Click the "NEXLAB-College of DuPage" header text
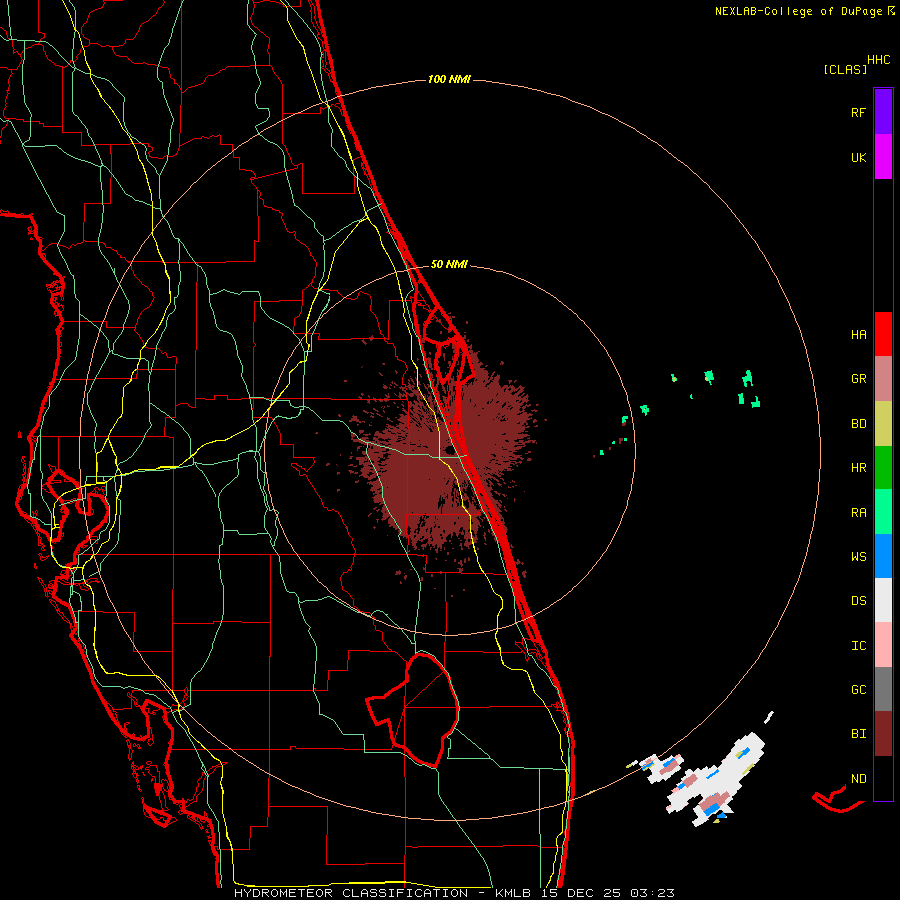Screen dimensions: 900x900 pos(798,11)
